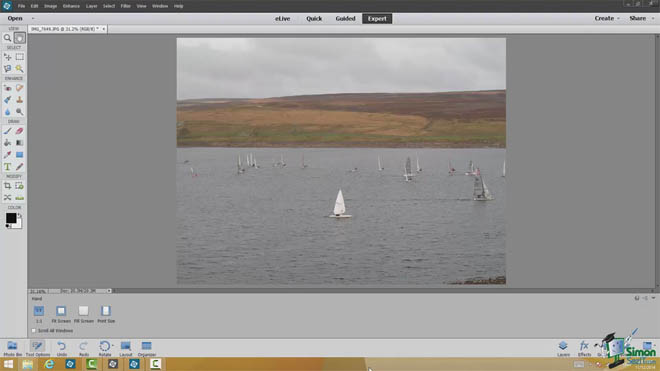Screen dimensions: 660x371
Task: Open the Layers panel icon
Action: [563, 348]
